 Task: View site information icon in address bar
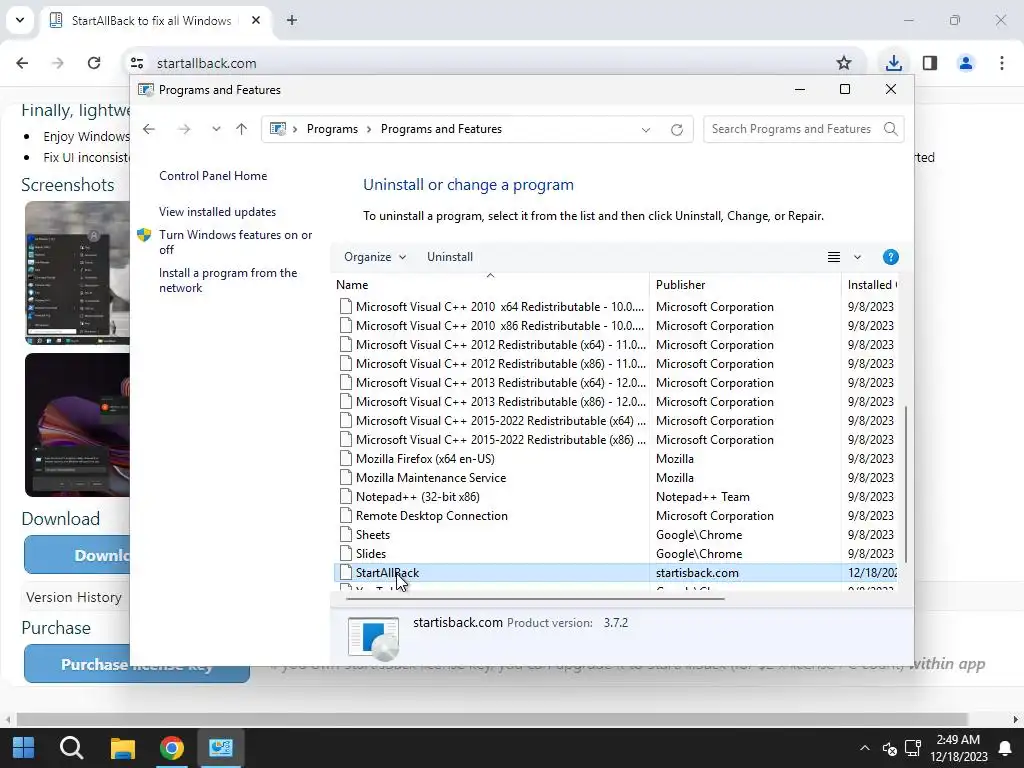[x=137, y=63]
